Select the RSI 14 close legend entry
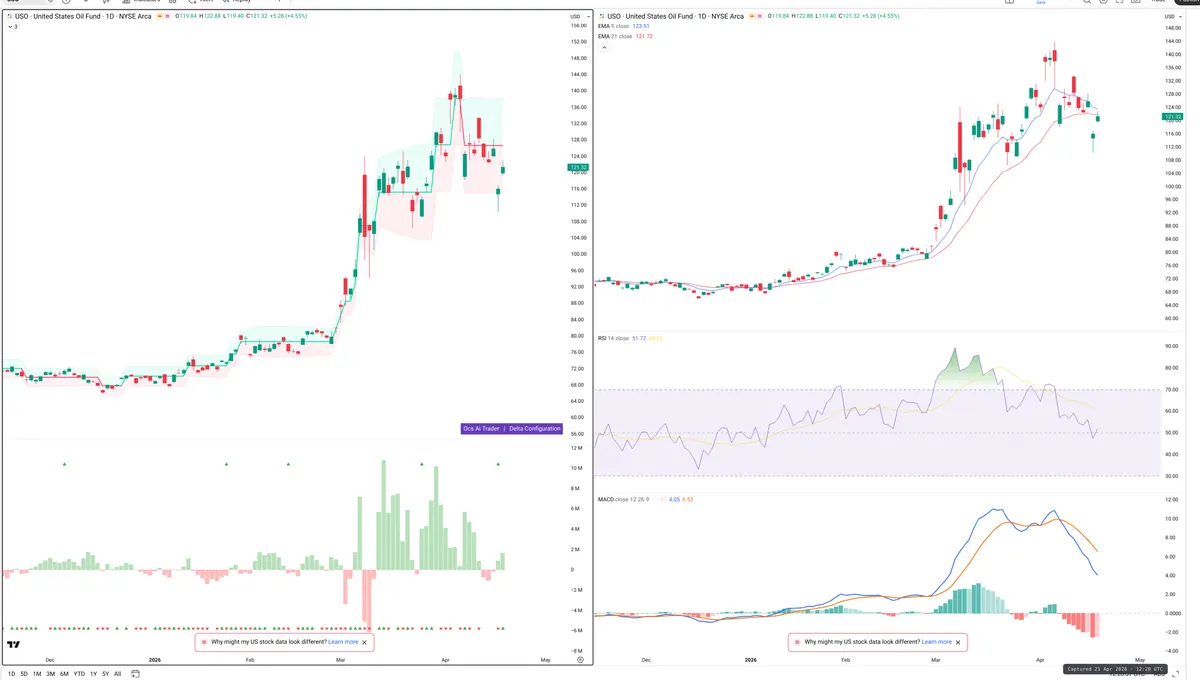This screenshot has height=680, width=1200. point(614,338)
